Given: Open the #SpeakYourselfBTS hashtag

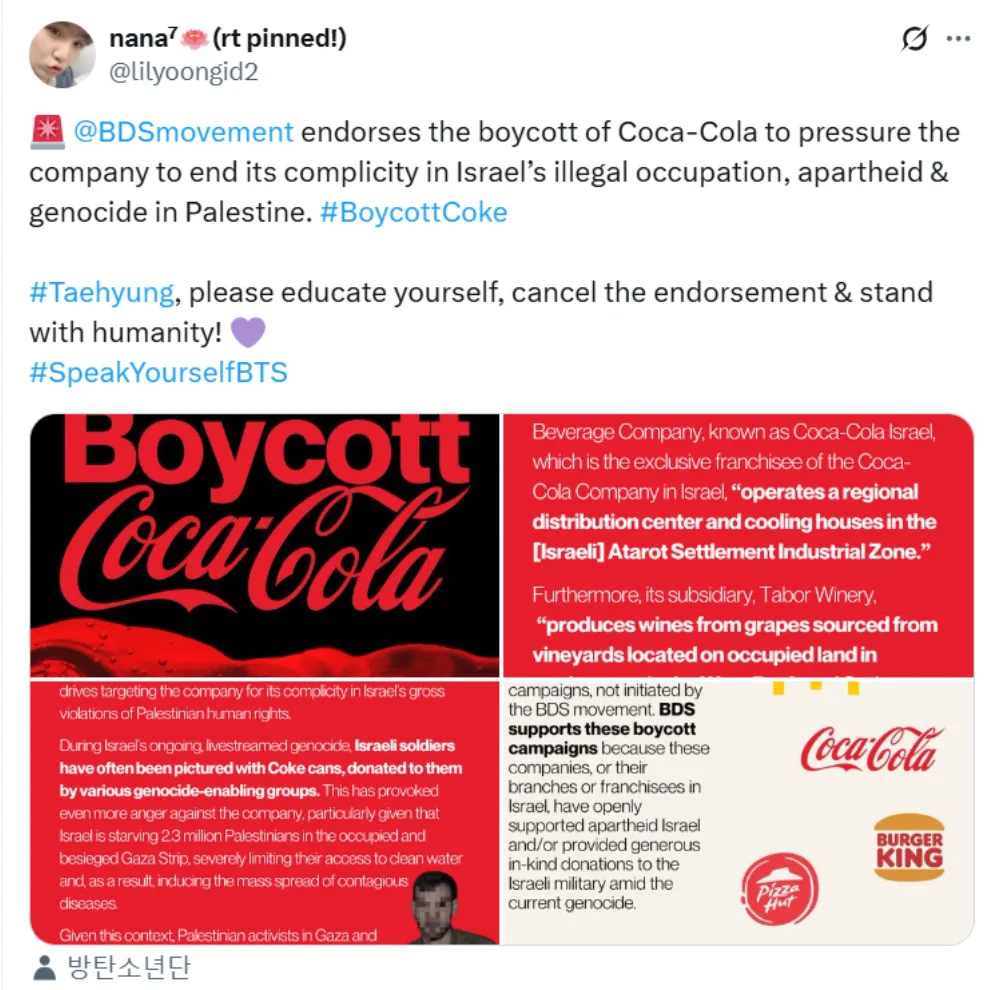Looking at the screenshot, I should pyautogui.click(x=158, y=372).
